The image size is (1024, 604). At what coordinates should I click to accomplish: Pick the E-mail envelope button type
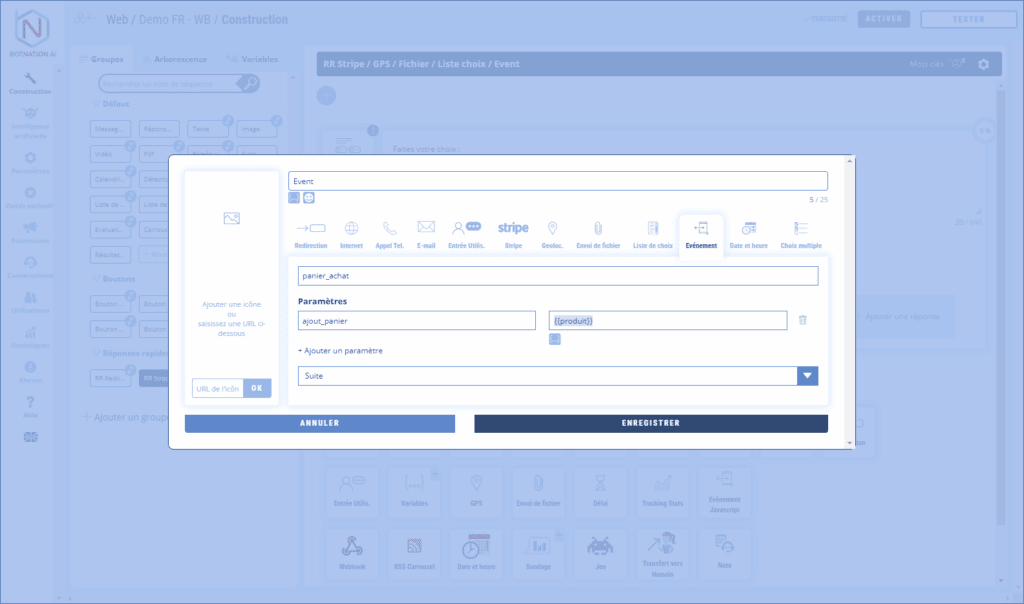(x=426, y=229)
